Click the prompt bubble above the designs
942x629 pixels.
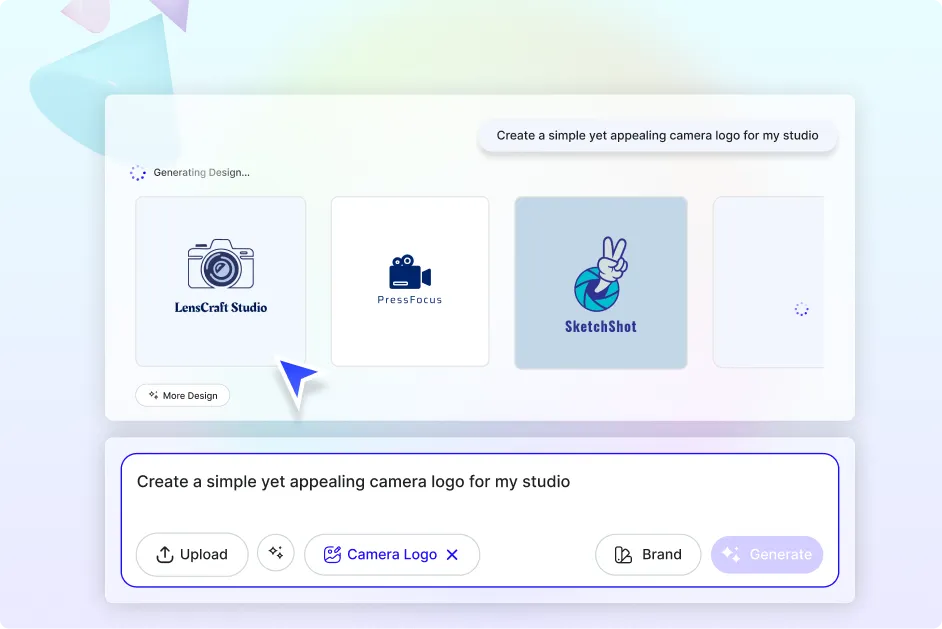tap(657, 136)
